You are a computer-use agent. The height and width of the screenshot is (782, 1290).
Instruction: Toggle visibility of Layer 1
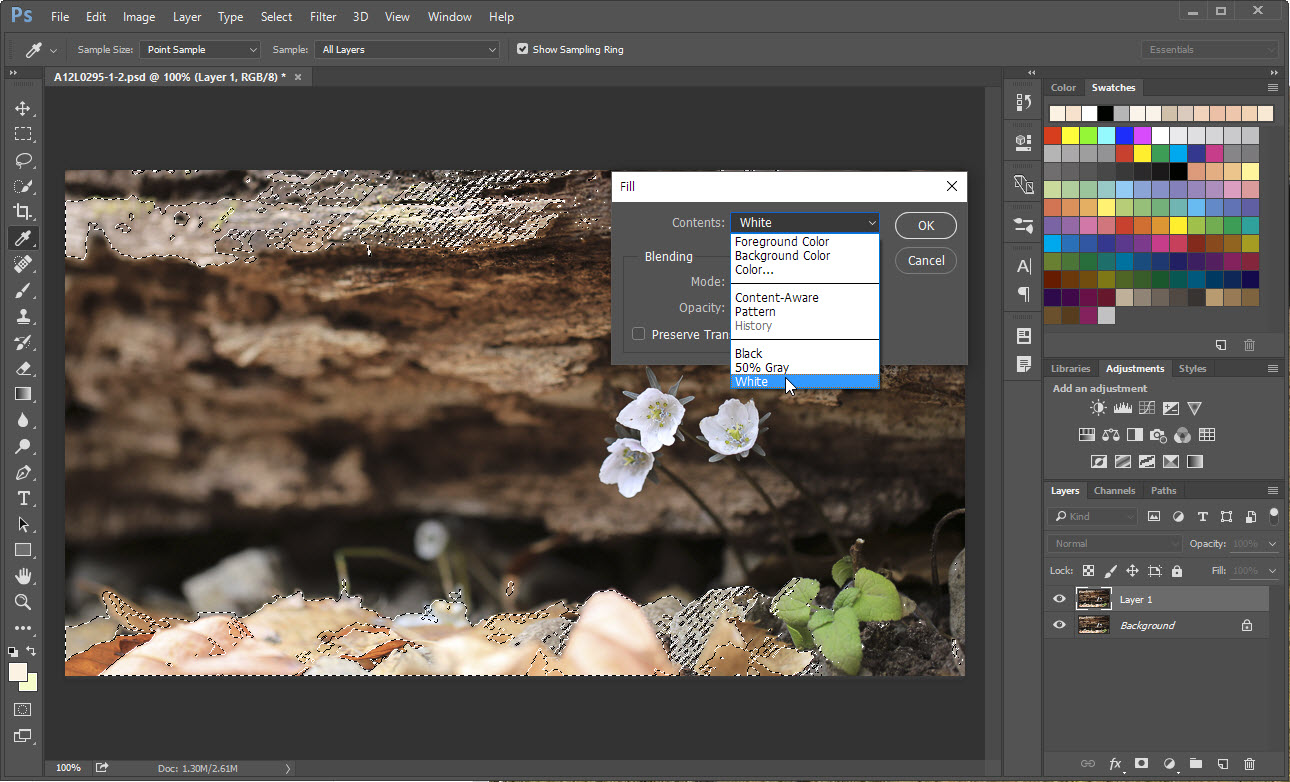pyautogui.click(x=1059, y=599)
